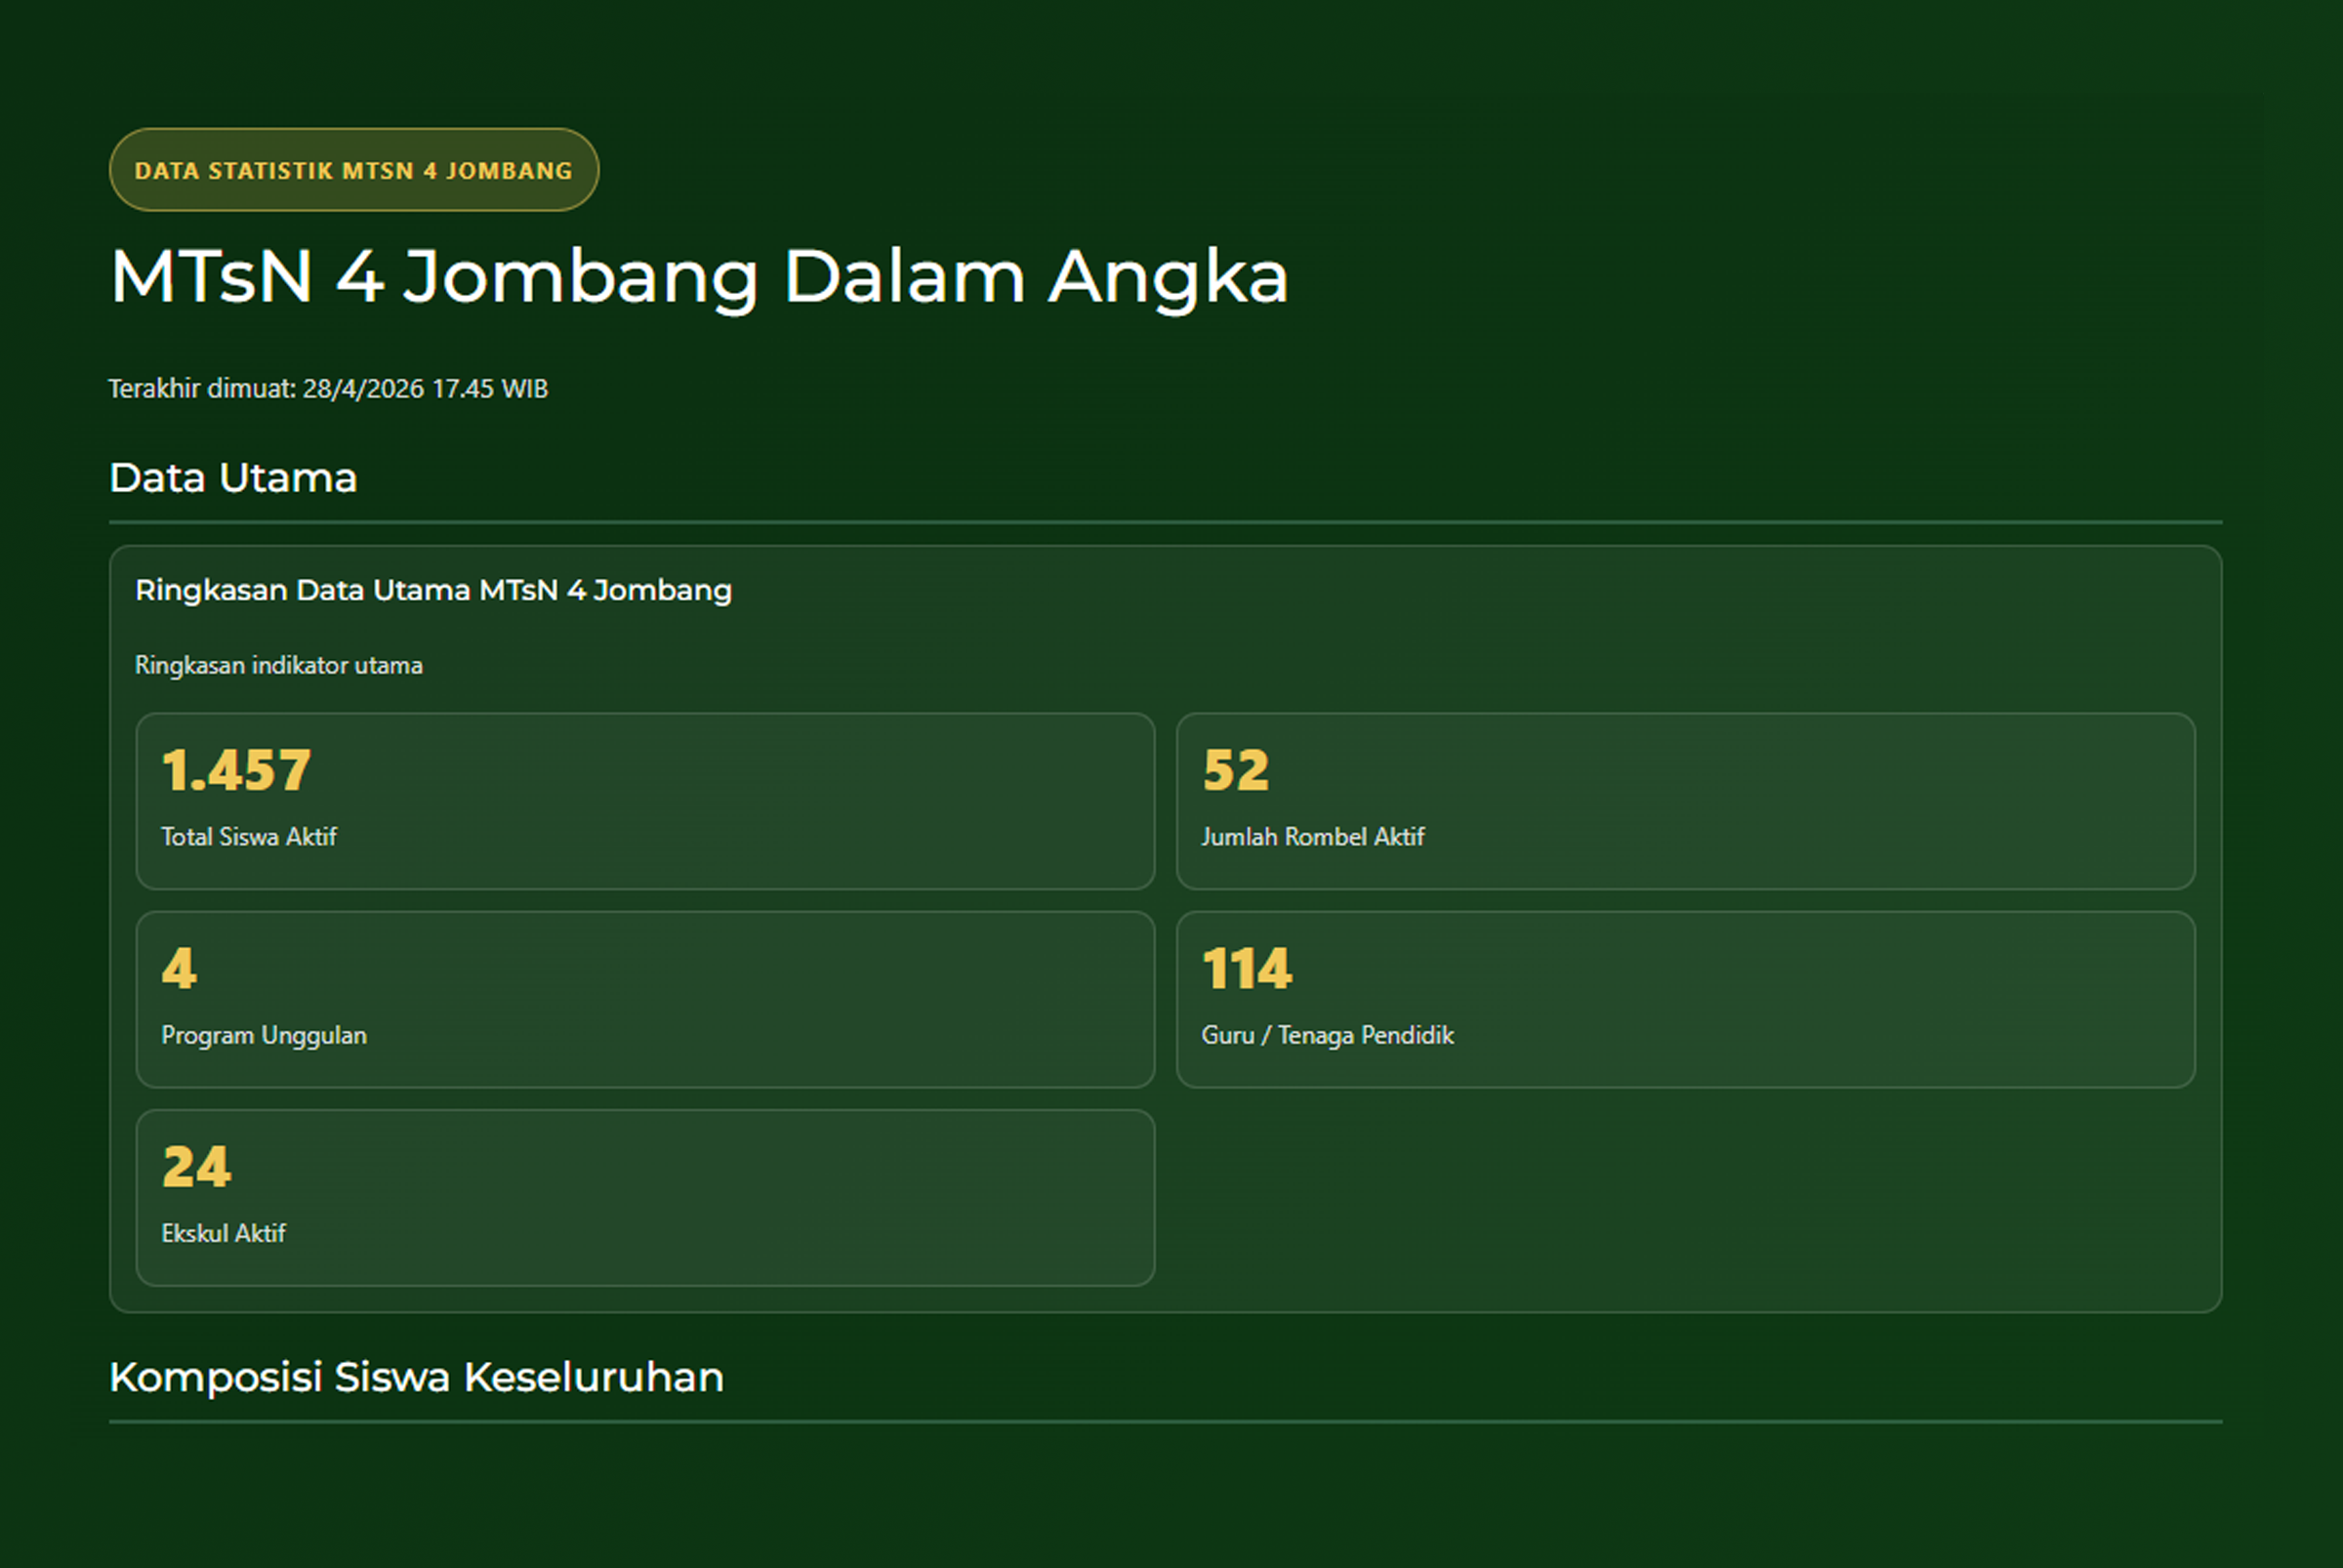The width and height of the screenshot is (2343, 1568).
Task: Click the Terakhir dimuat timestamp text
Action: click(x=328, y=389)
